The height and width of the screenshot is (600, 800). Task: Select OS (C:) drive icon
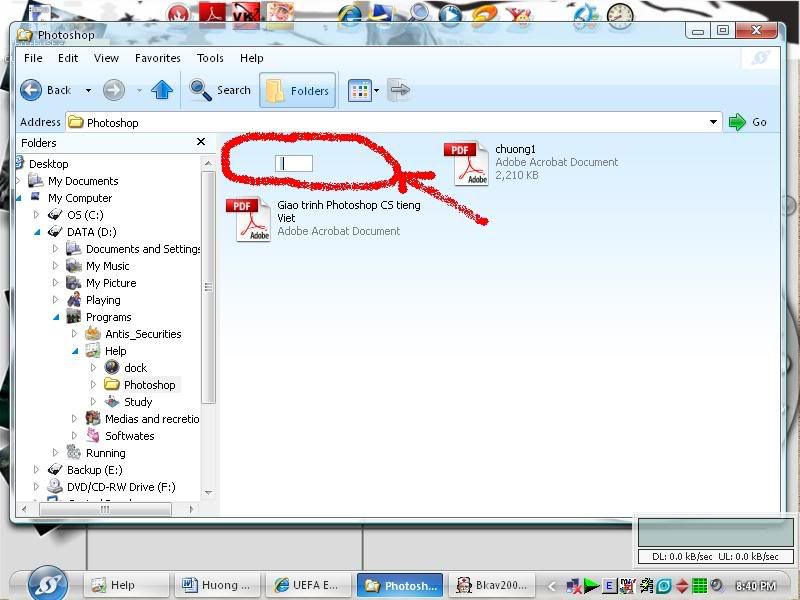[x=55, y=215]
